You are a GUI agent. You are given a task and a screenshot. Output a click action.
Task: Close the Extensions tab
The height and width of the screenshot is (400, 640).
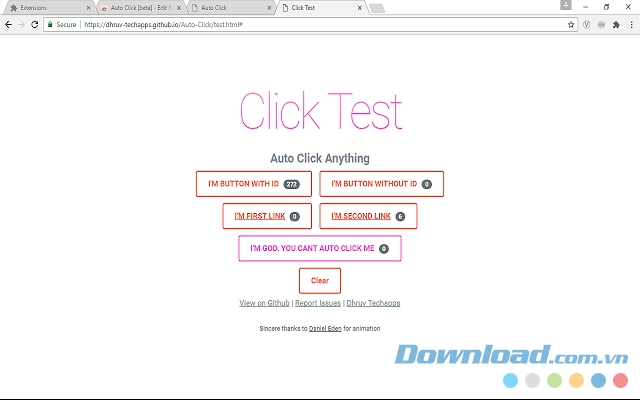(x=88, y=8)
